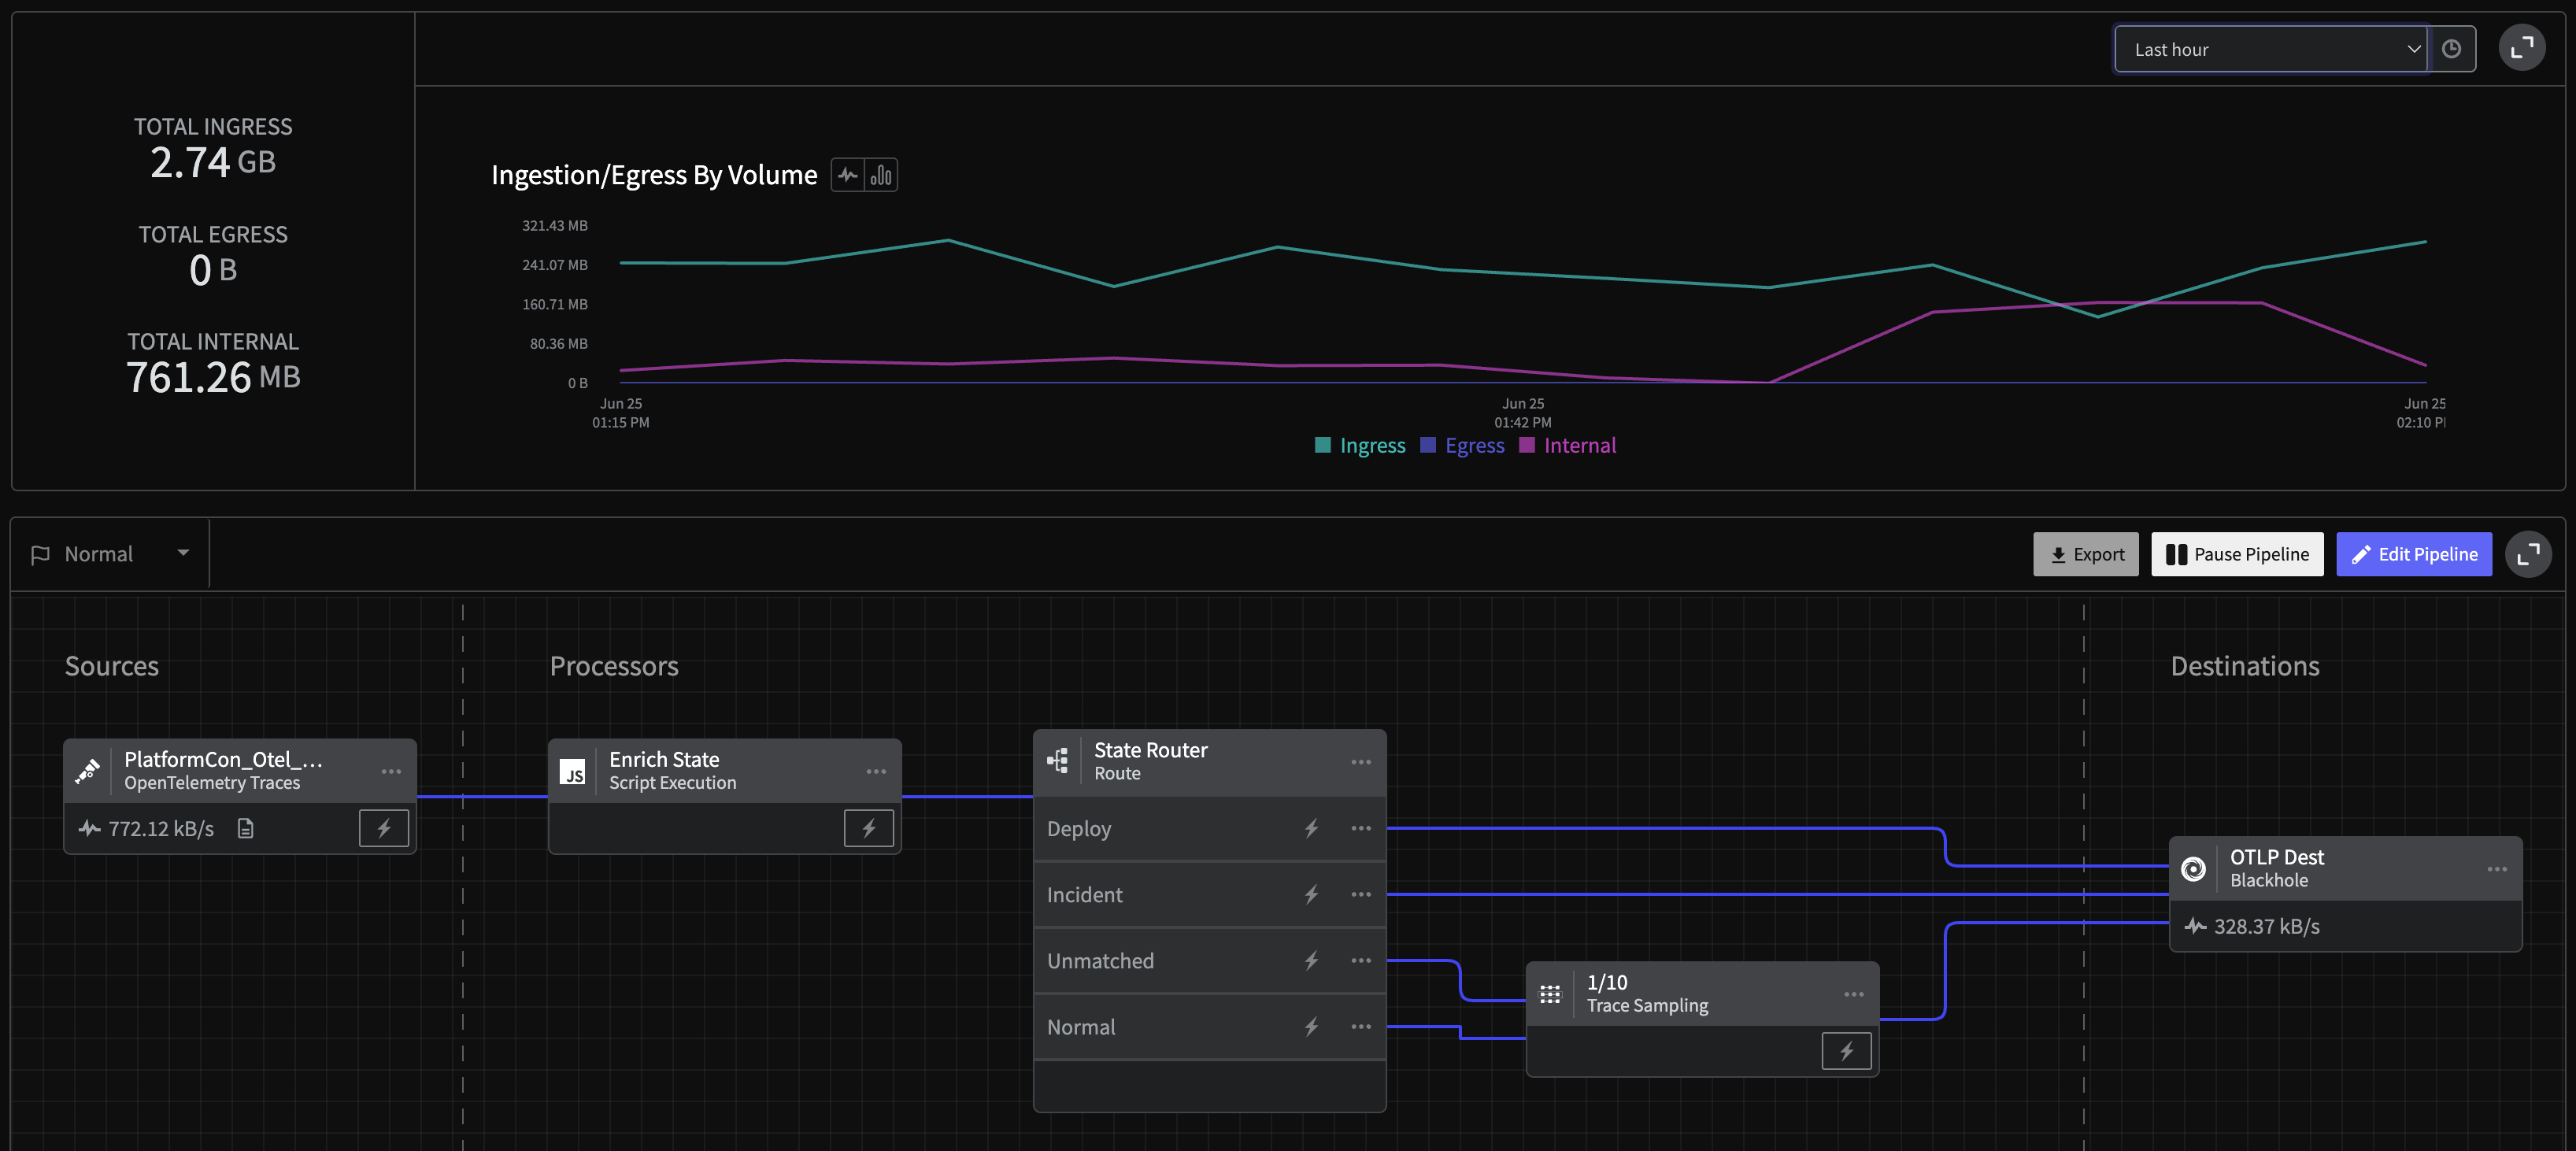This screenshot has width=2576, height=1151.
Task: Click lightning icon on Deploy route
Action: [x=1311, y=828]
